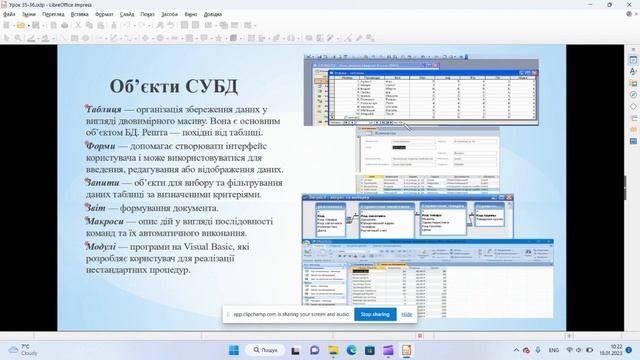Screen dimensions: 640x360
Task: Open the Слайд menu
Action: pos(127,14)
